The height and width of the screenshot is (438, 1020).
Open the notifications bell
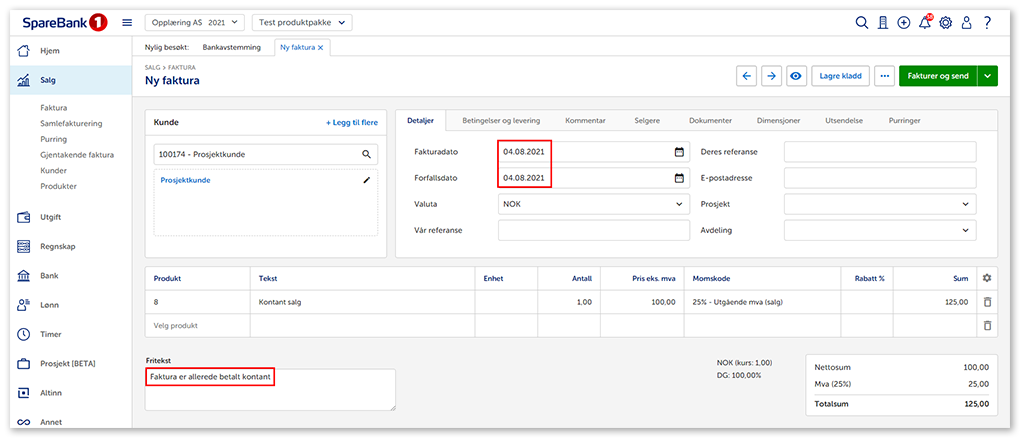coord(924,22)
